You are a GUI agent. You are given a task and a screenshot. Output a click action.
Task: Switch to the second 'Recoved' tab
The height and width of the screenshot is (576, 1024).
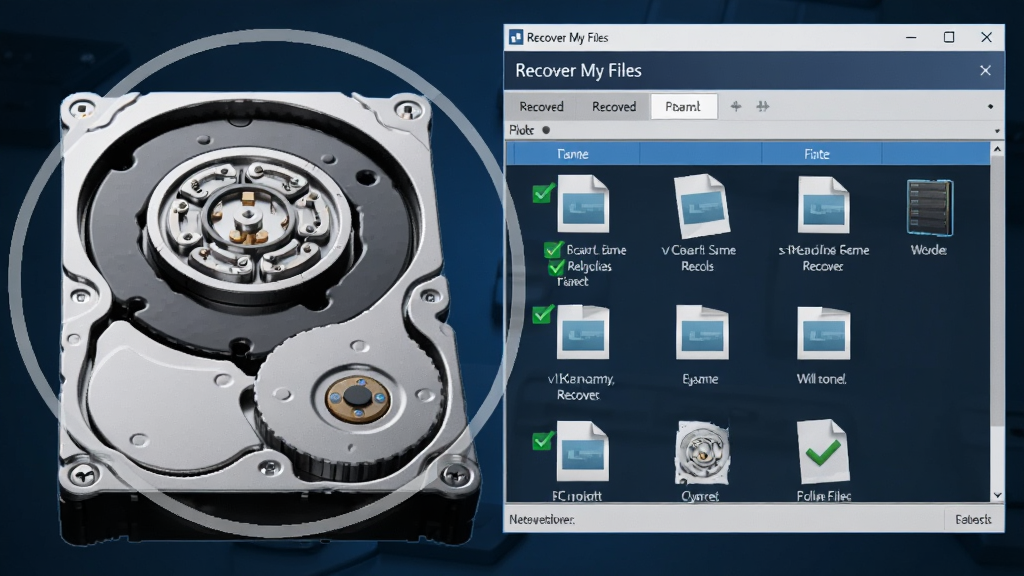(x=614, y=106)
